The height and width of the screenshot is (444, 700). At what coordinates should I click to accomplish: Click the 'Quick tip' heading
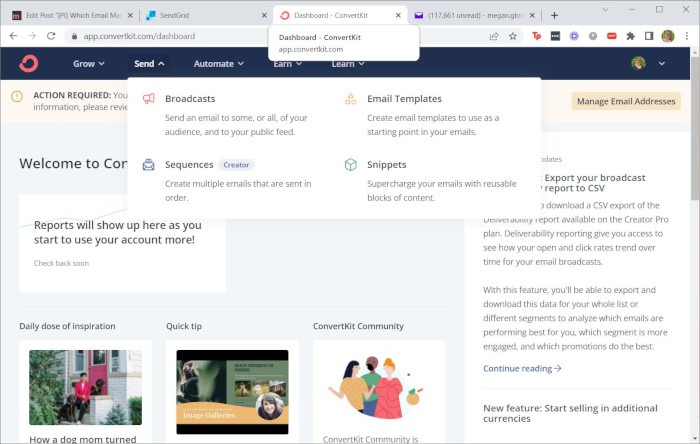tap(184, 326)
